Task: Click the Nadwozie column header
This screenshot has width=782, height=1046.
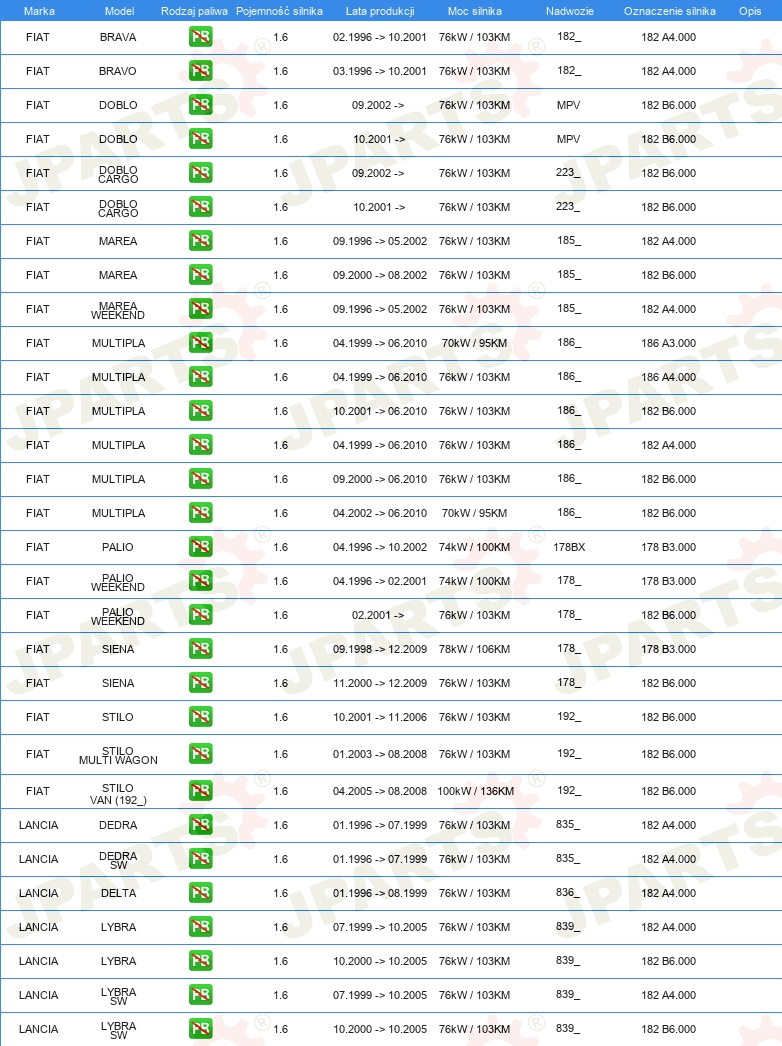Action: point(570,11)
